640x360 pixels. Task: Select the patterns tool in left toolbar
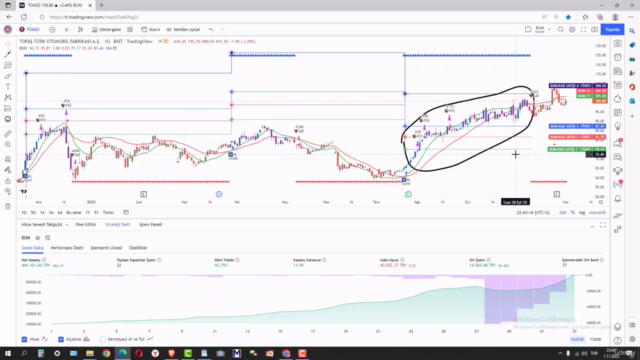coord(8,98)
